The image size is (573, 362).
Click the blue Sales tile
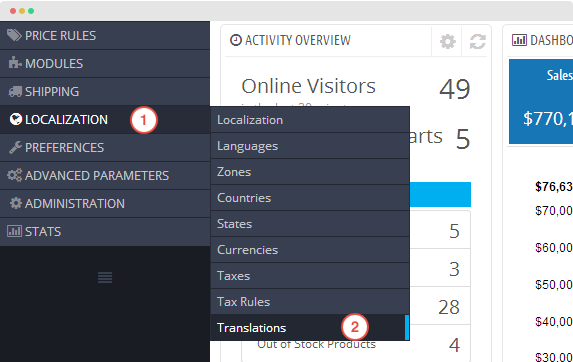541,101
